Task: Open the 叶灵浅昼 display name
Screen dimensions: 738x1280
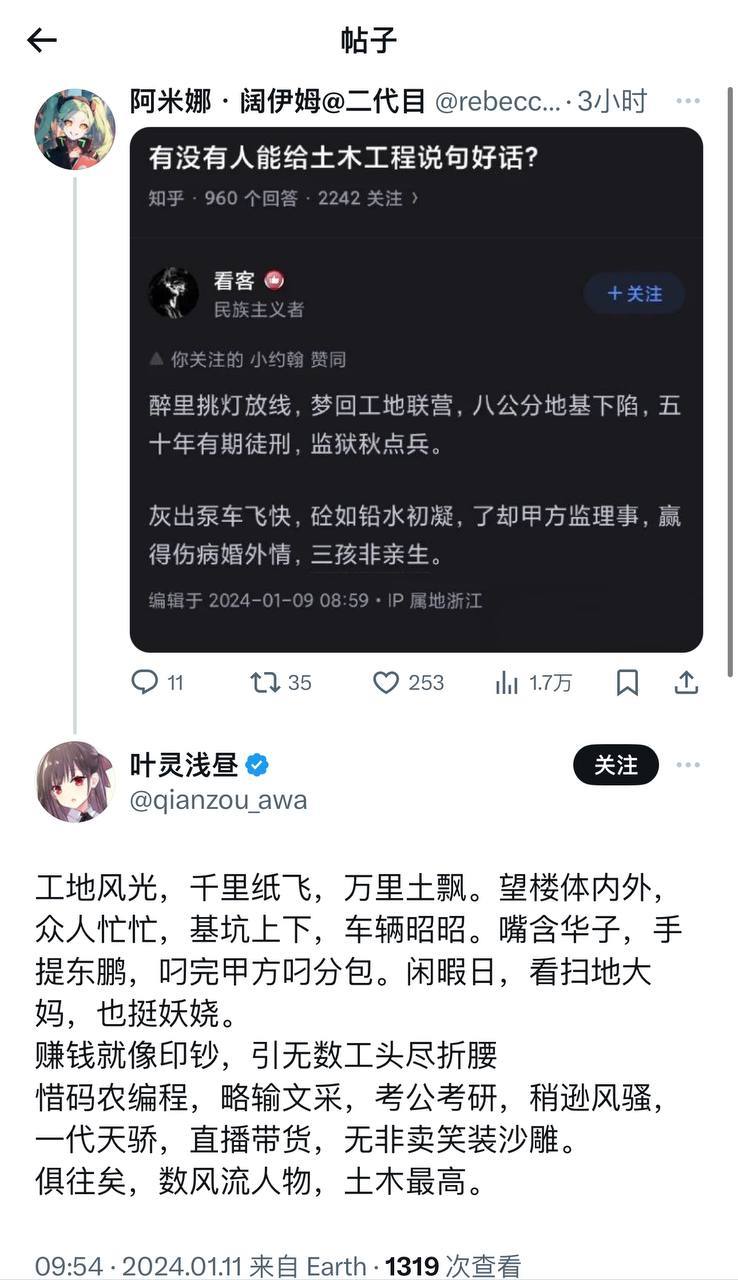Action: (185, 765)
